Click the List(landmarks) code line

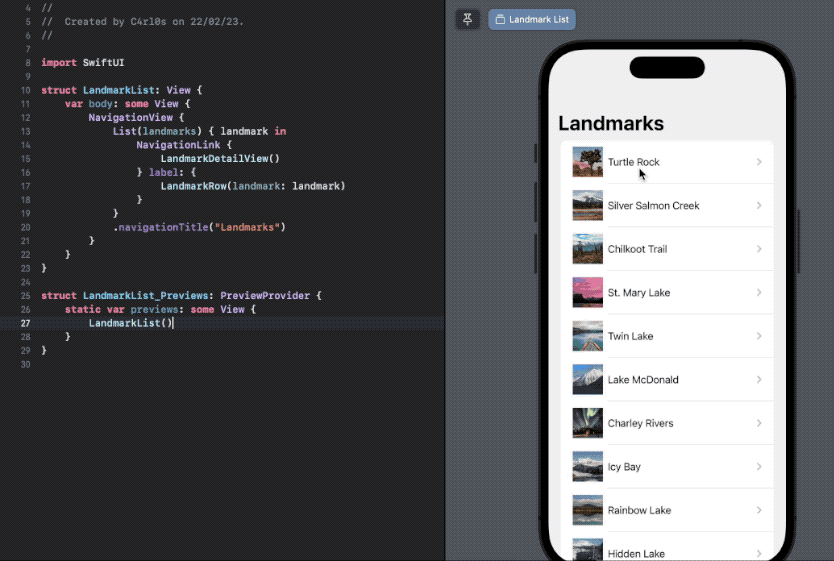[x=199, y=131]
